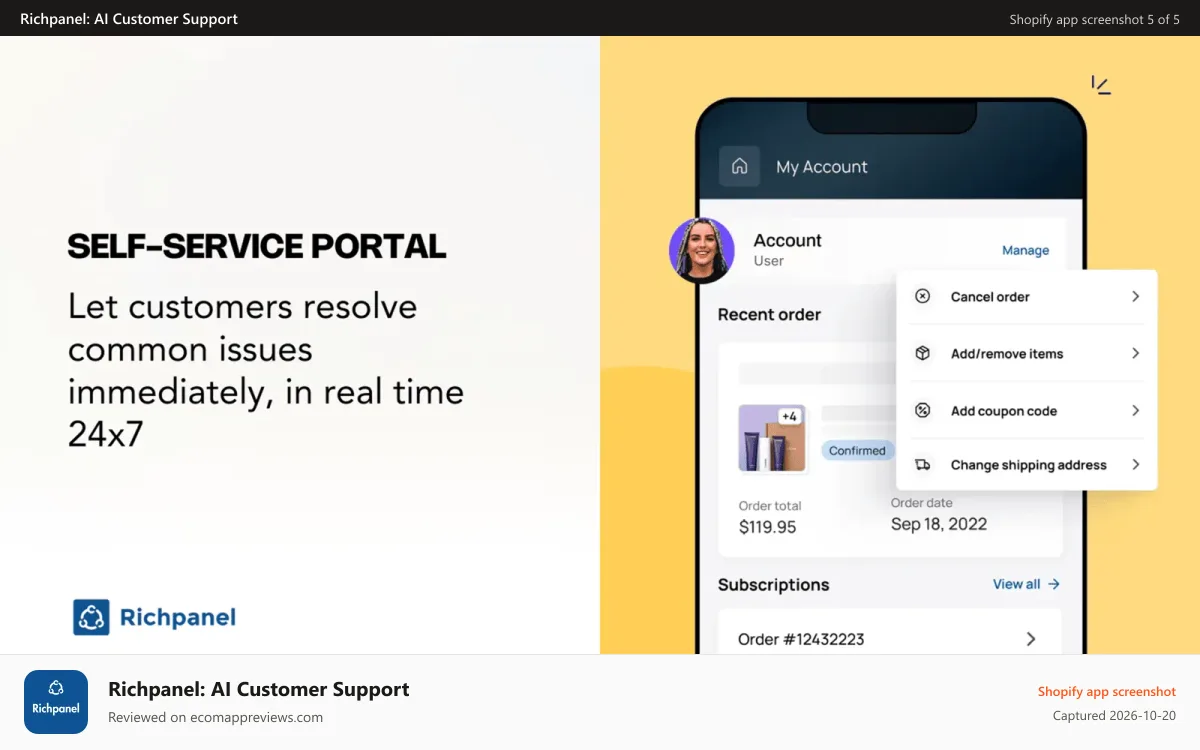Click the Confirmed order status badge
The height and width of the screenshot is (750, 1200).
pyautogui.click(x=857, y=450)
